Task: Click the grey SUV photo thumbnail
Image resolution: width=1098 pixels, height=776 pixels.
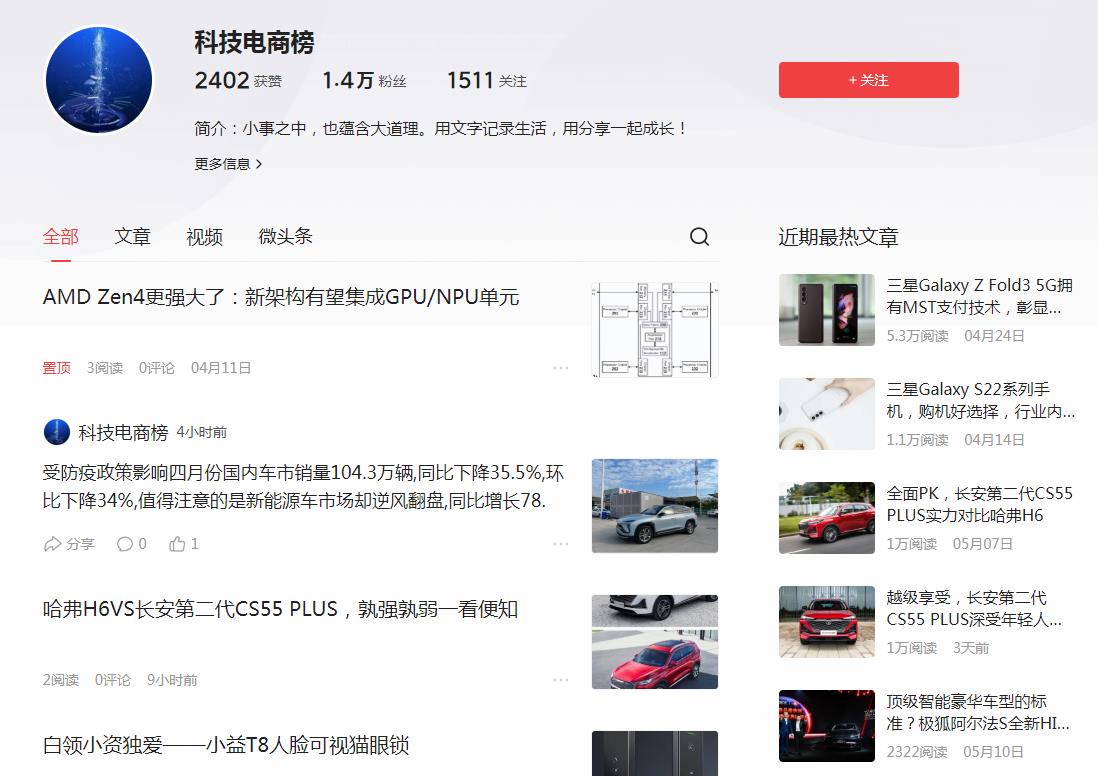Action: pos(655,506)
